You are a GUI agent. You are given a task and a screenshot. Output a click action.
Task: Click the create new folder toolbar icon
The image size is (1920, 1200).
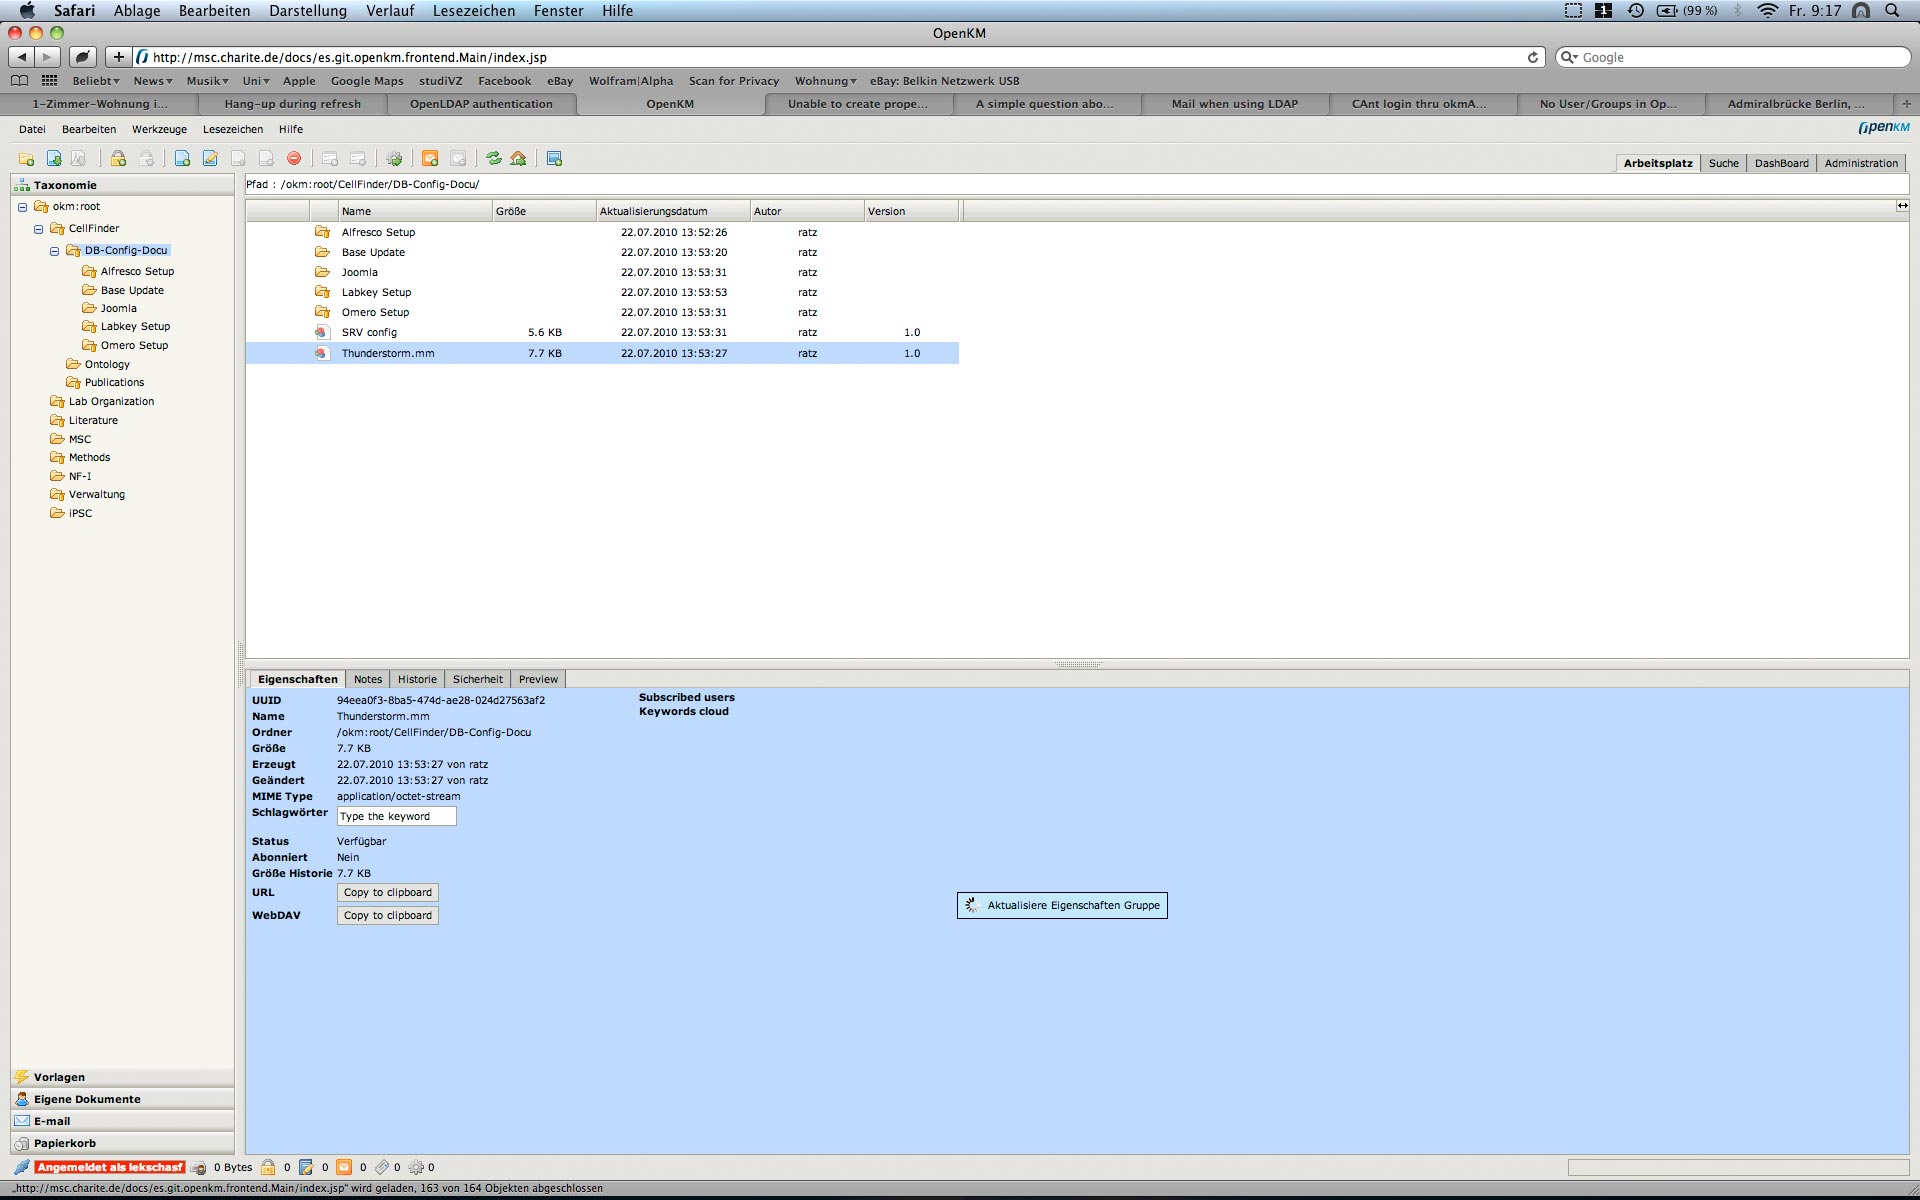coord(26,159)
